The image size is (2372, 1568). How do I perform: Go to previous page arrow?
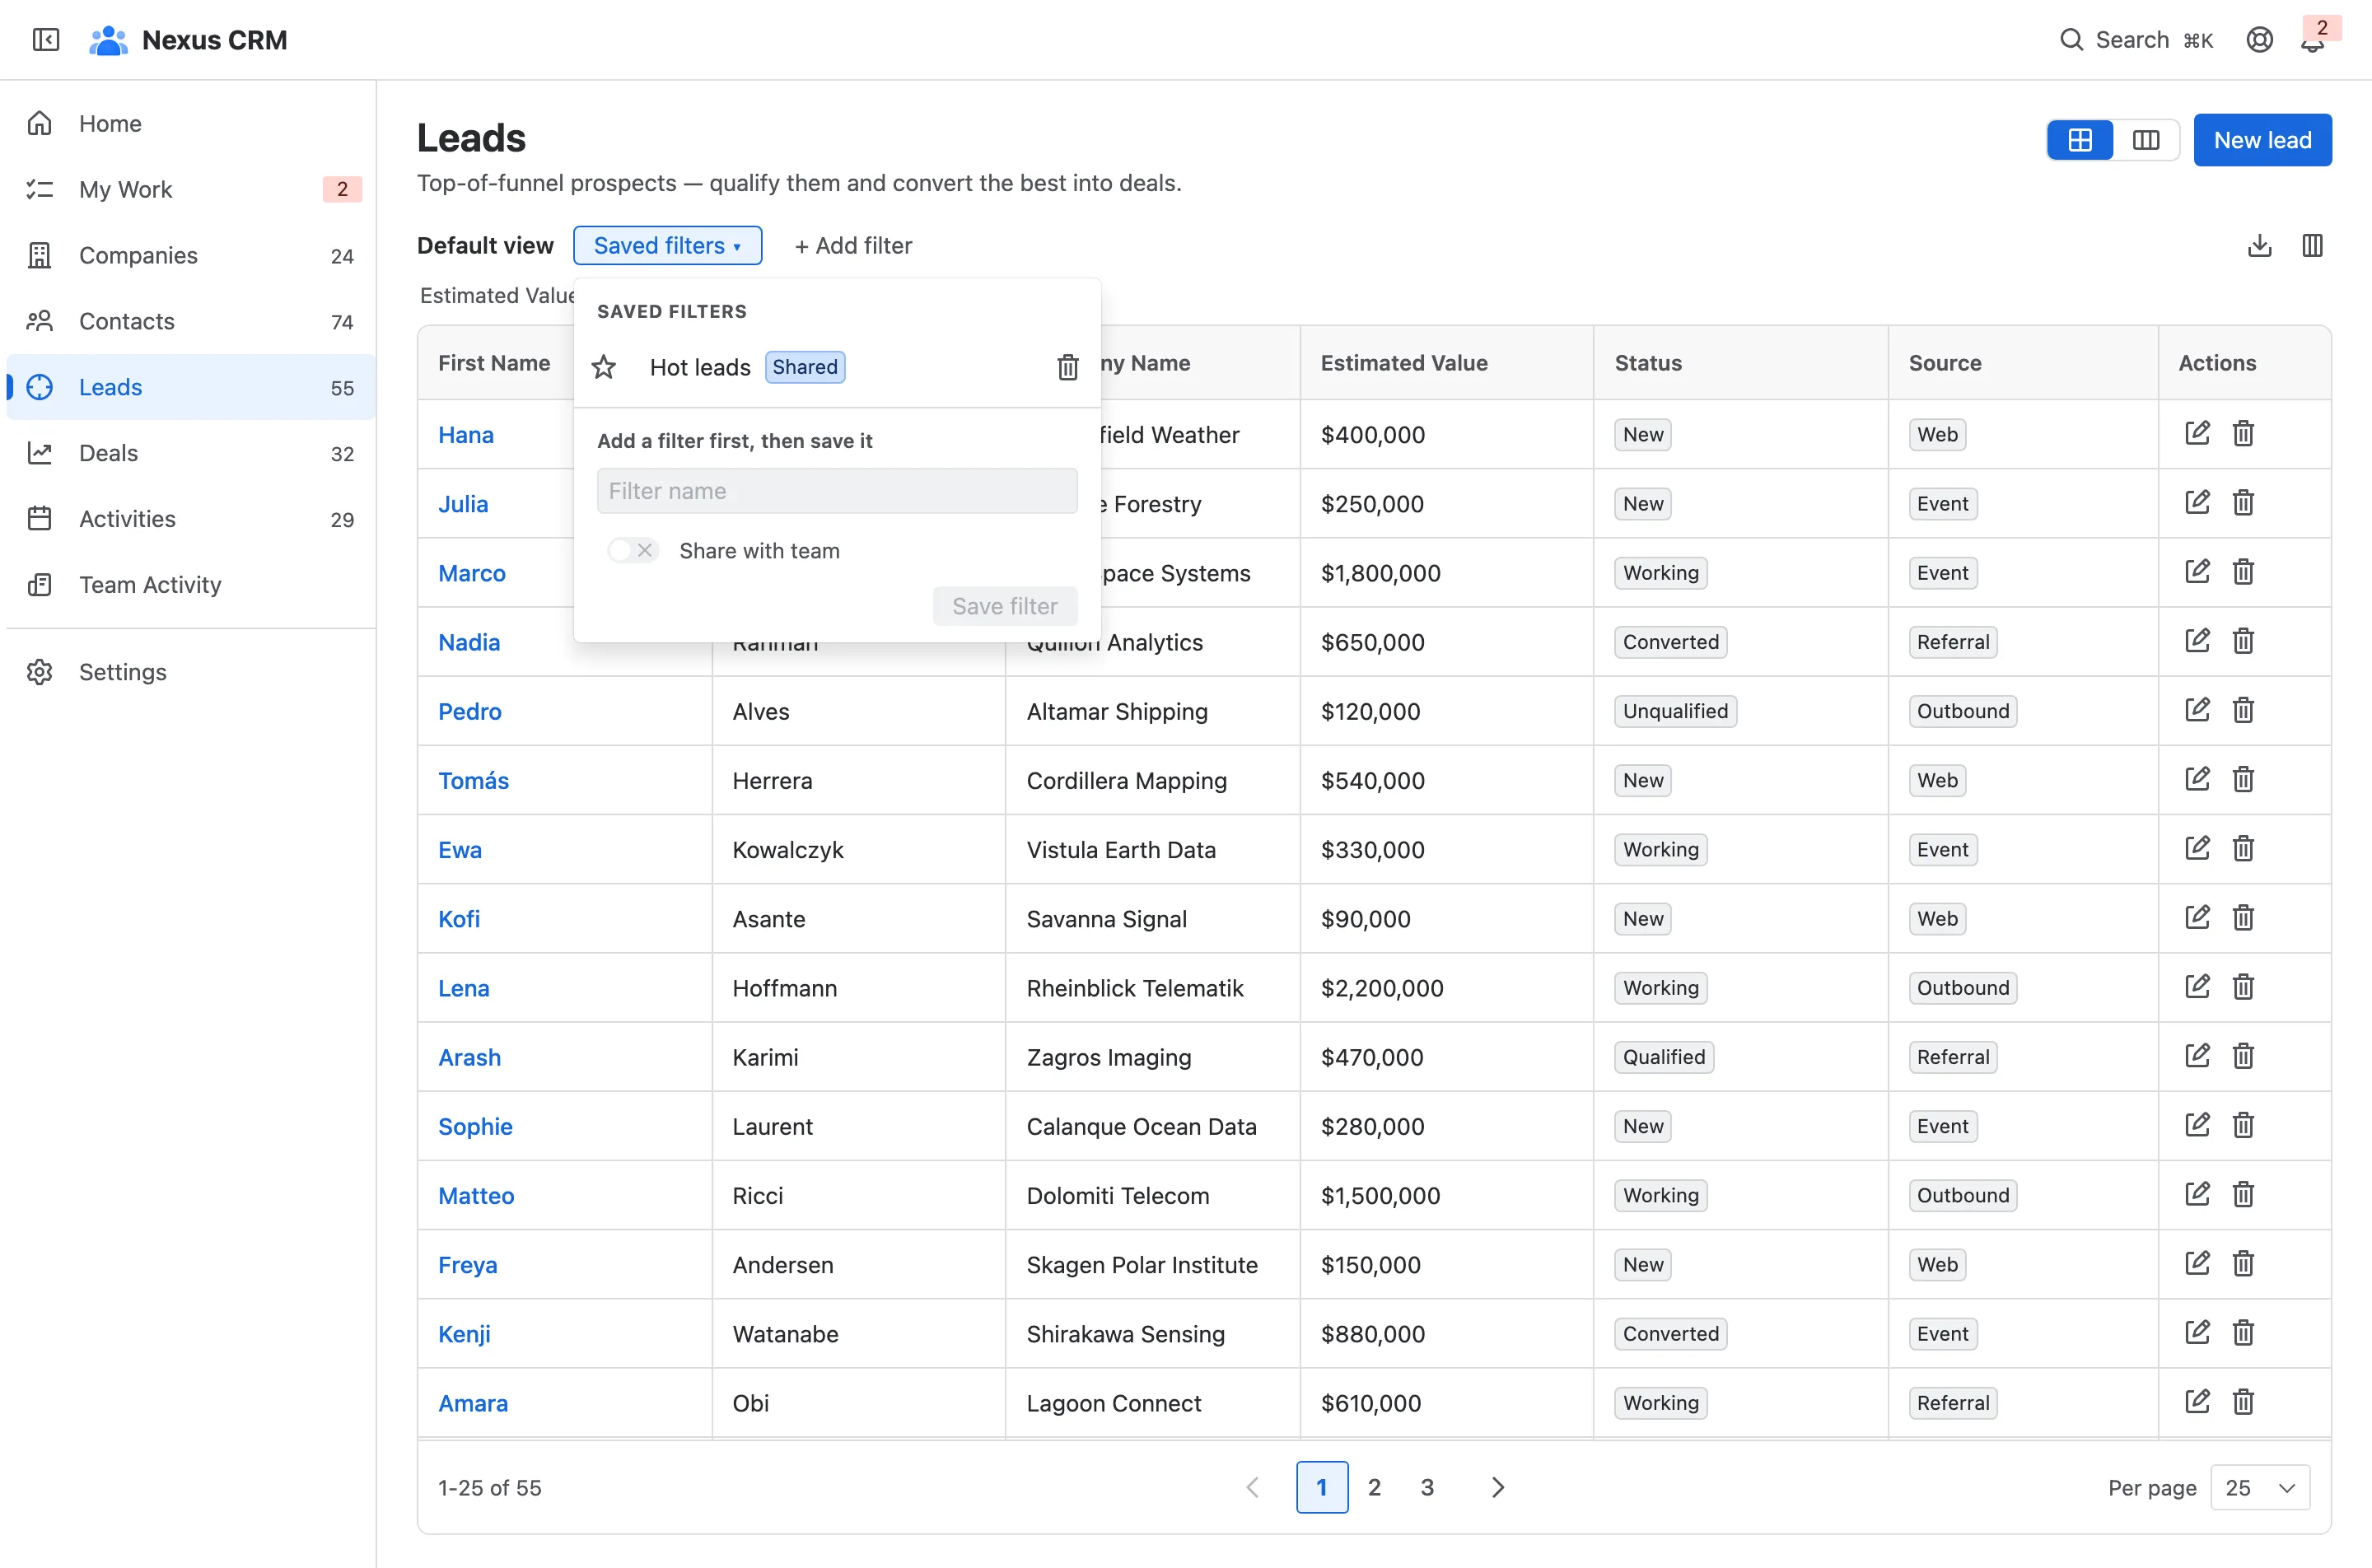[x=1253, y=1487]
